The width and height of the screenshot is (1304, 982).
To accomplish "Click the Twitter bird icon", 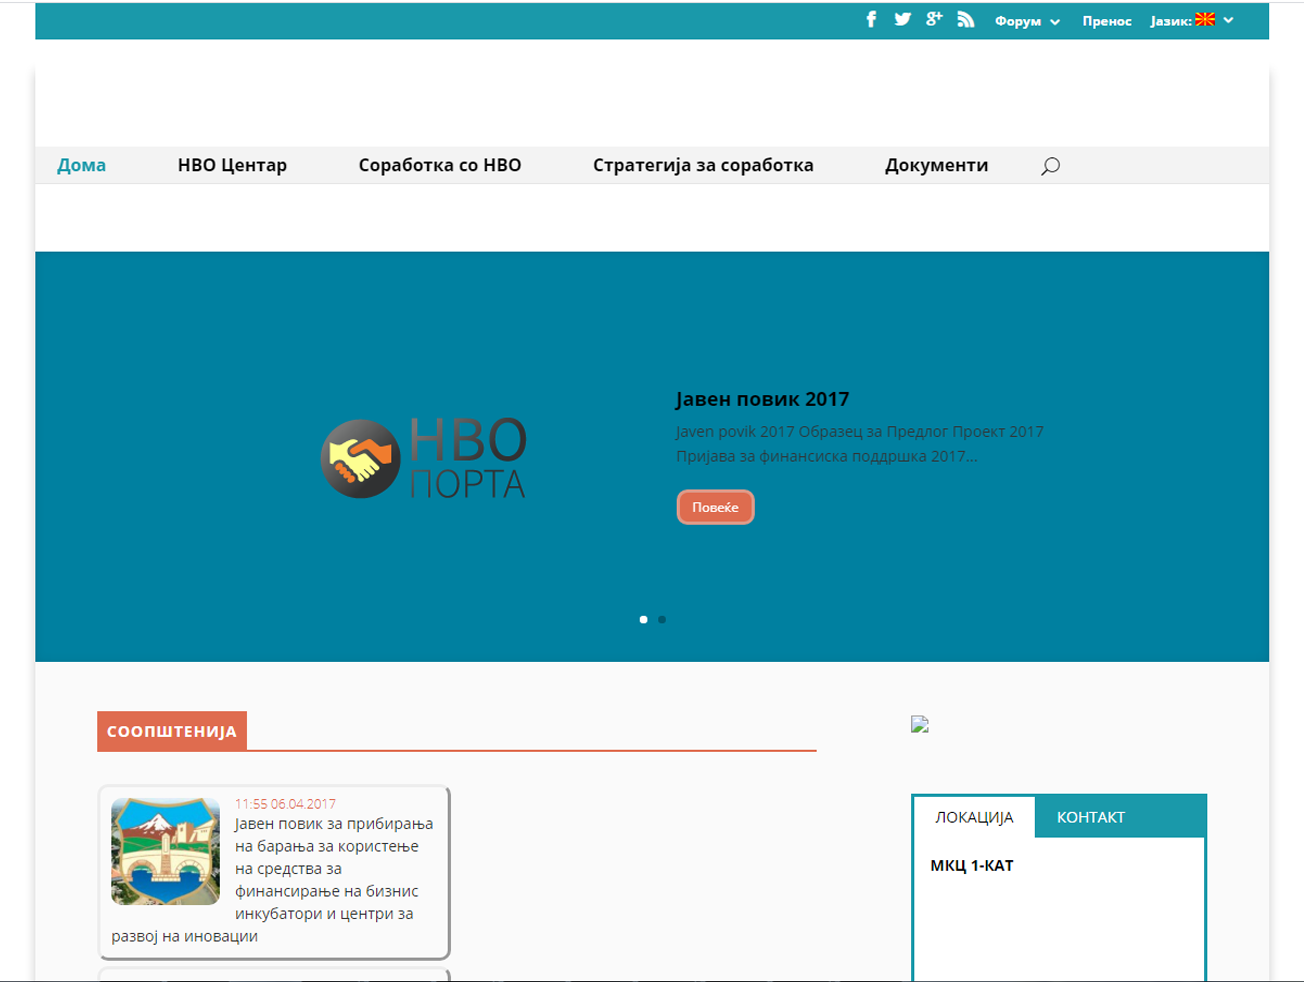I will pos(902,20).
